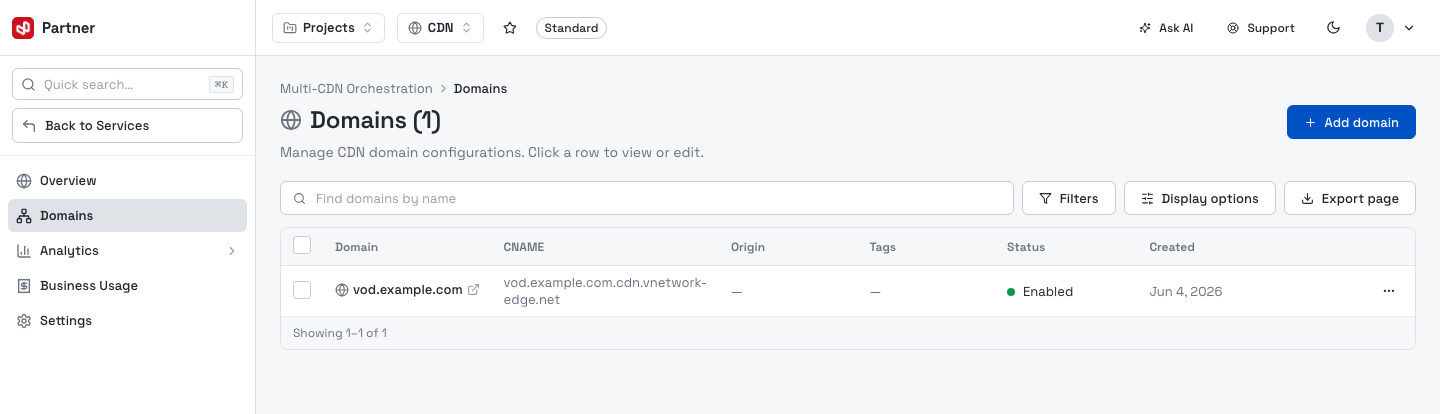
Task: Click the star favorite icon
Action: [510, 28]
